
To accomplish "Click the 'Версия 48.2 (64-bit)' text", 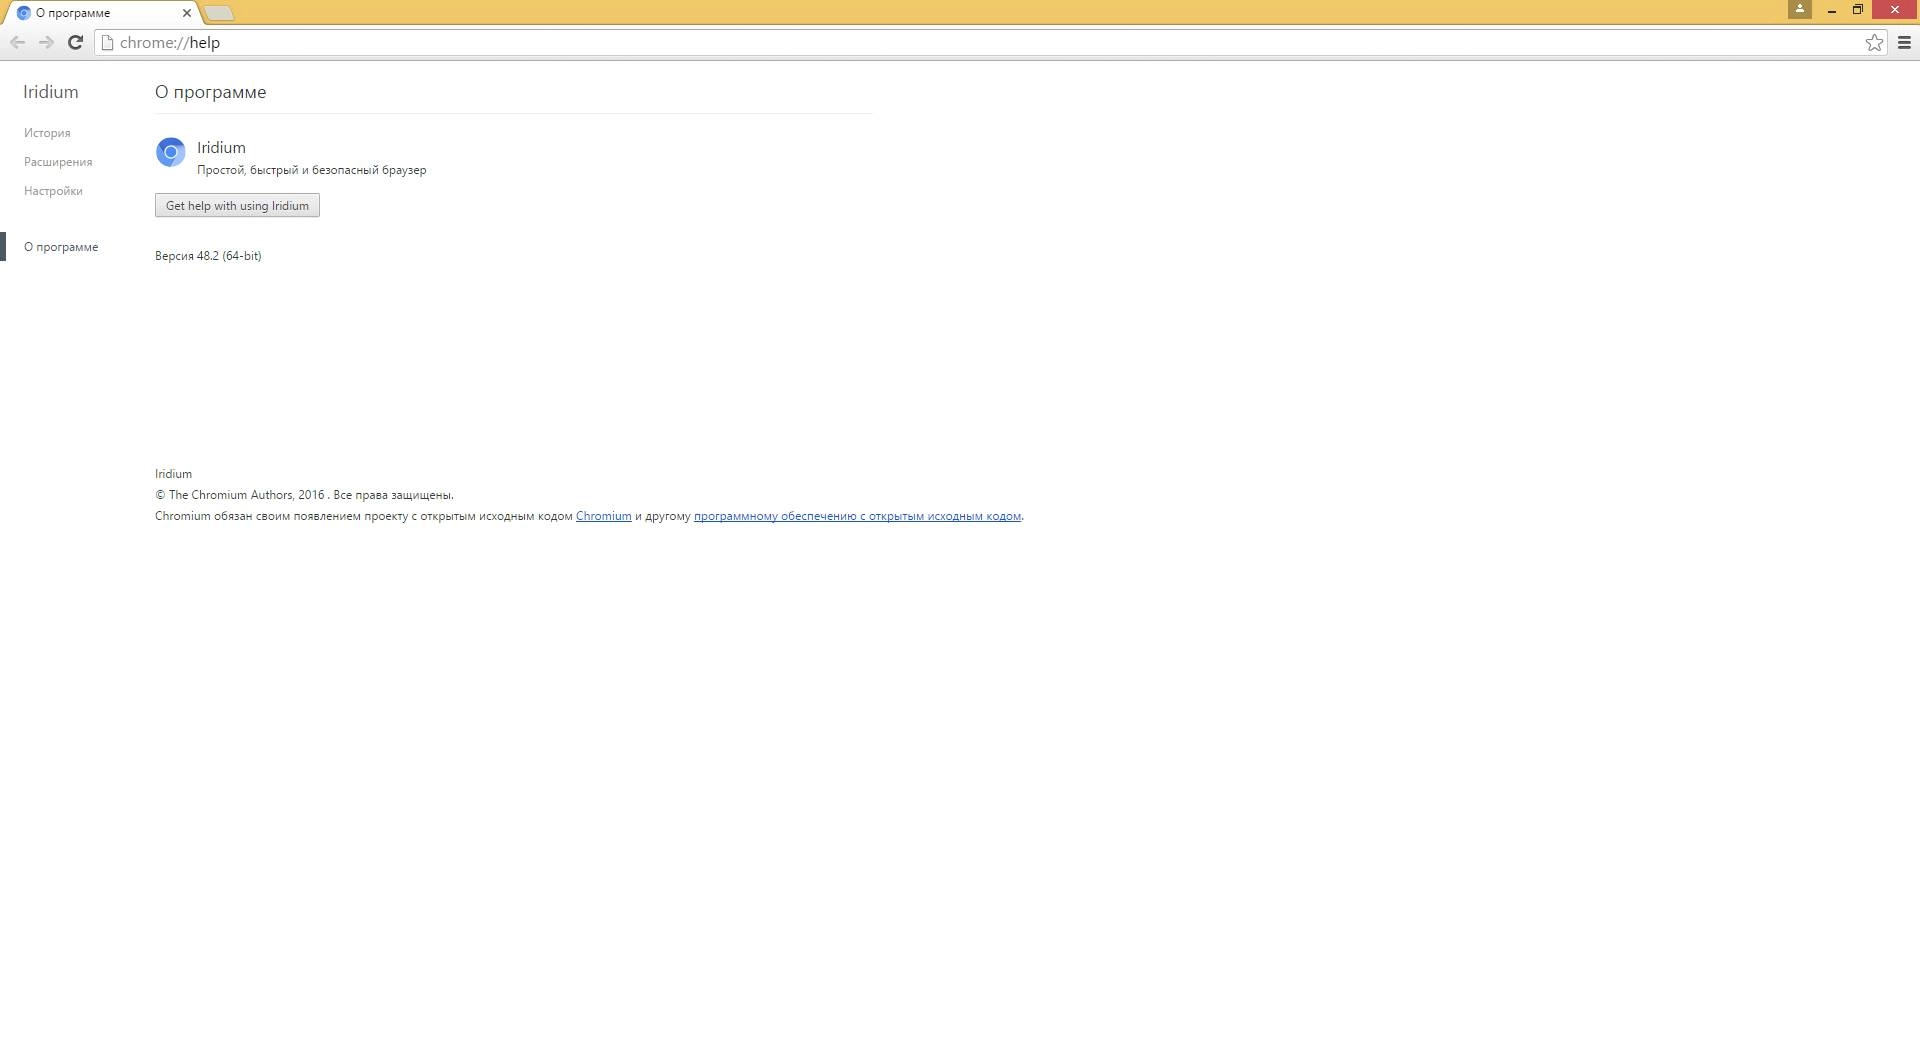I will click(x=208, y=256).
